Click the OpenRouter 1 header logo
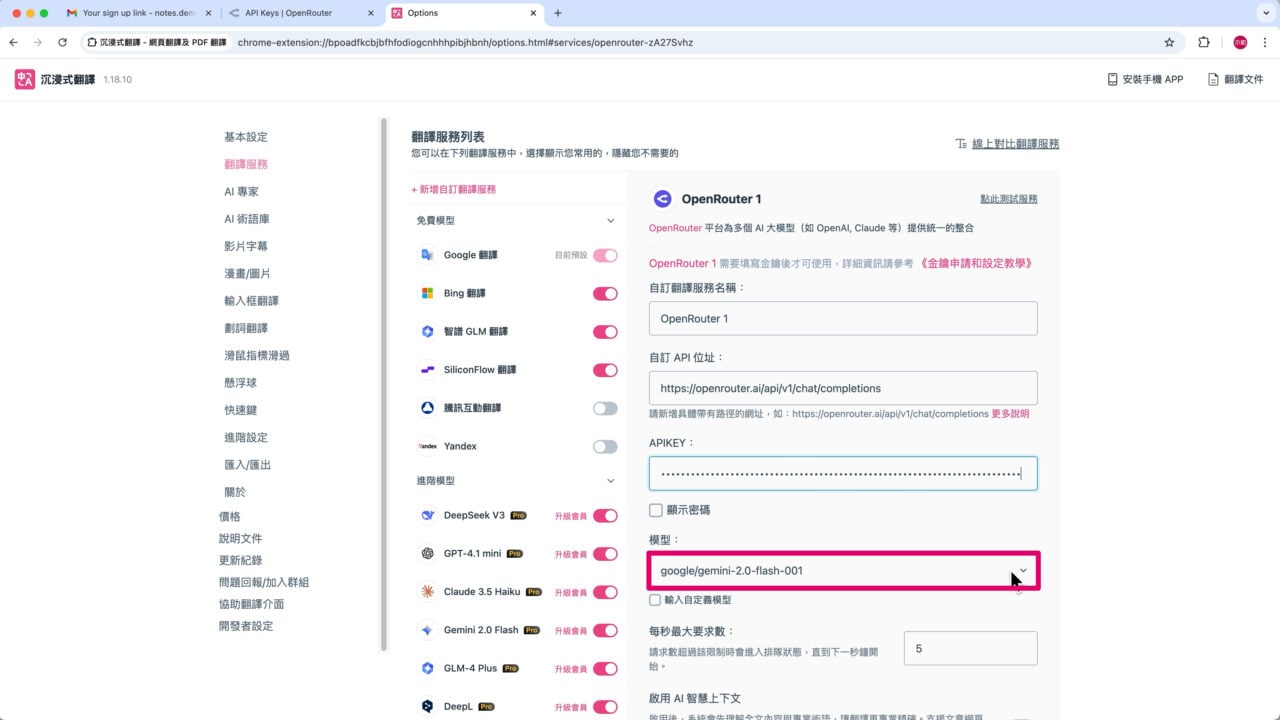 click(x=661, y=199)
